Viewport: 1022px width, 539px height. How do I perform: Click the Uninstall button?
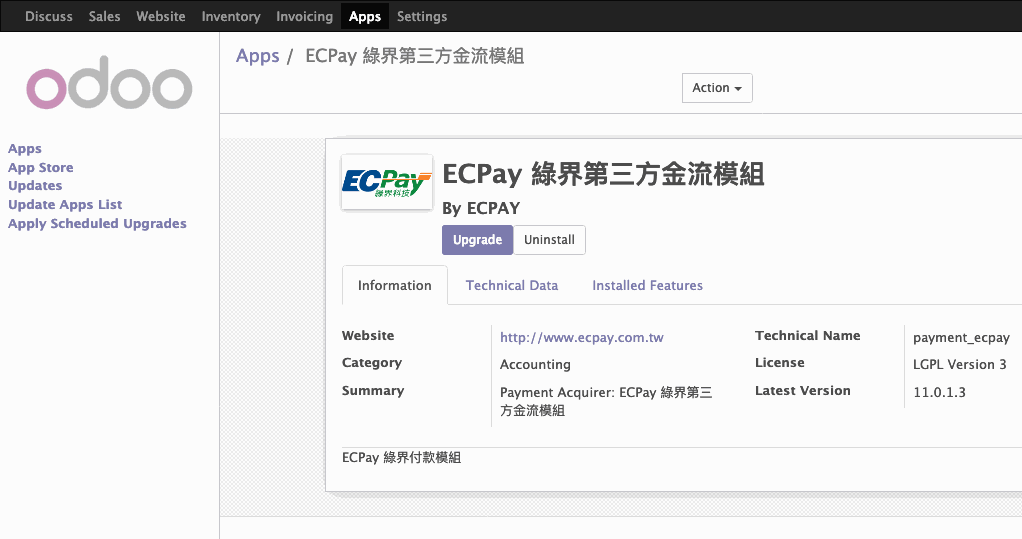[x=549, y=240]
